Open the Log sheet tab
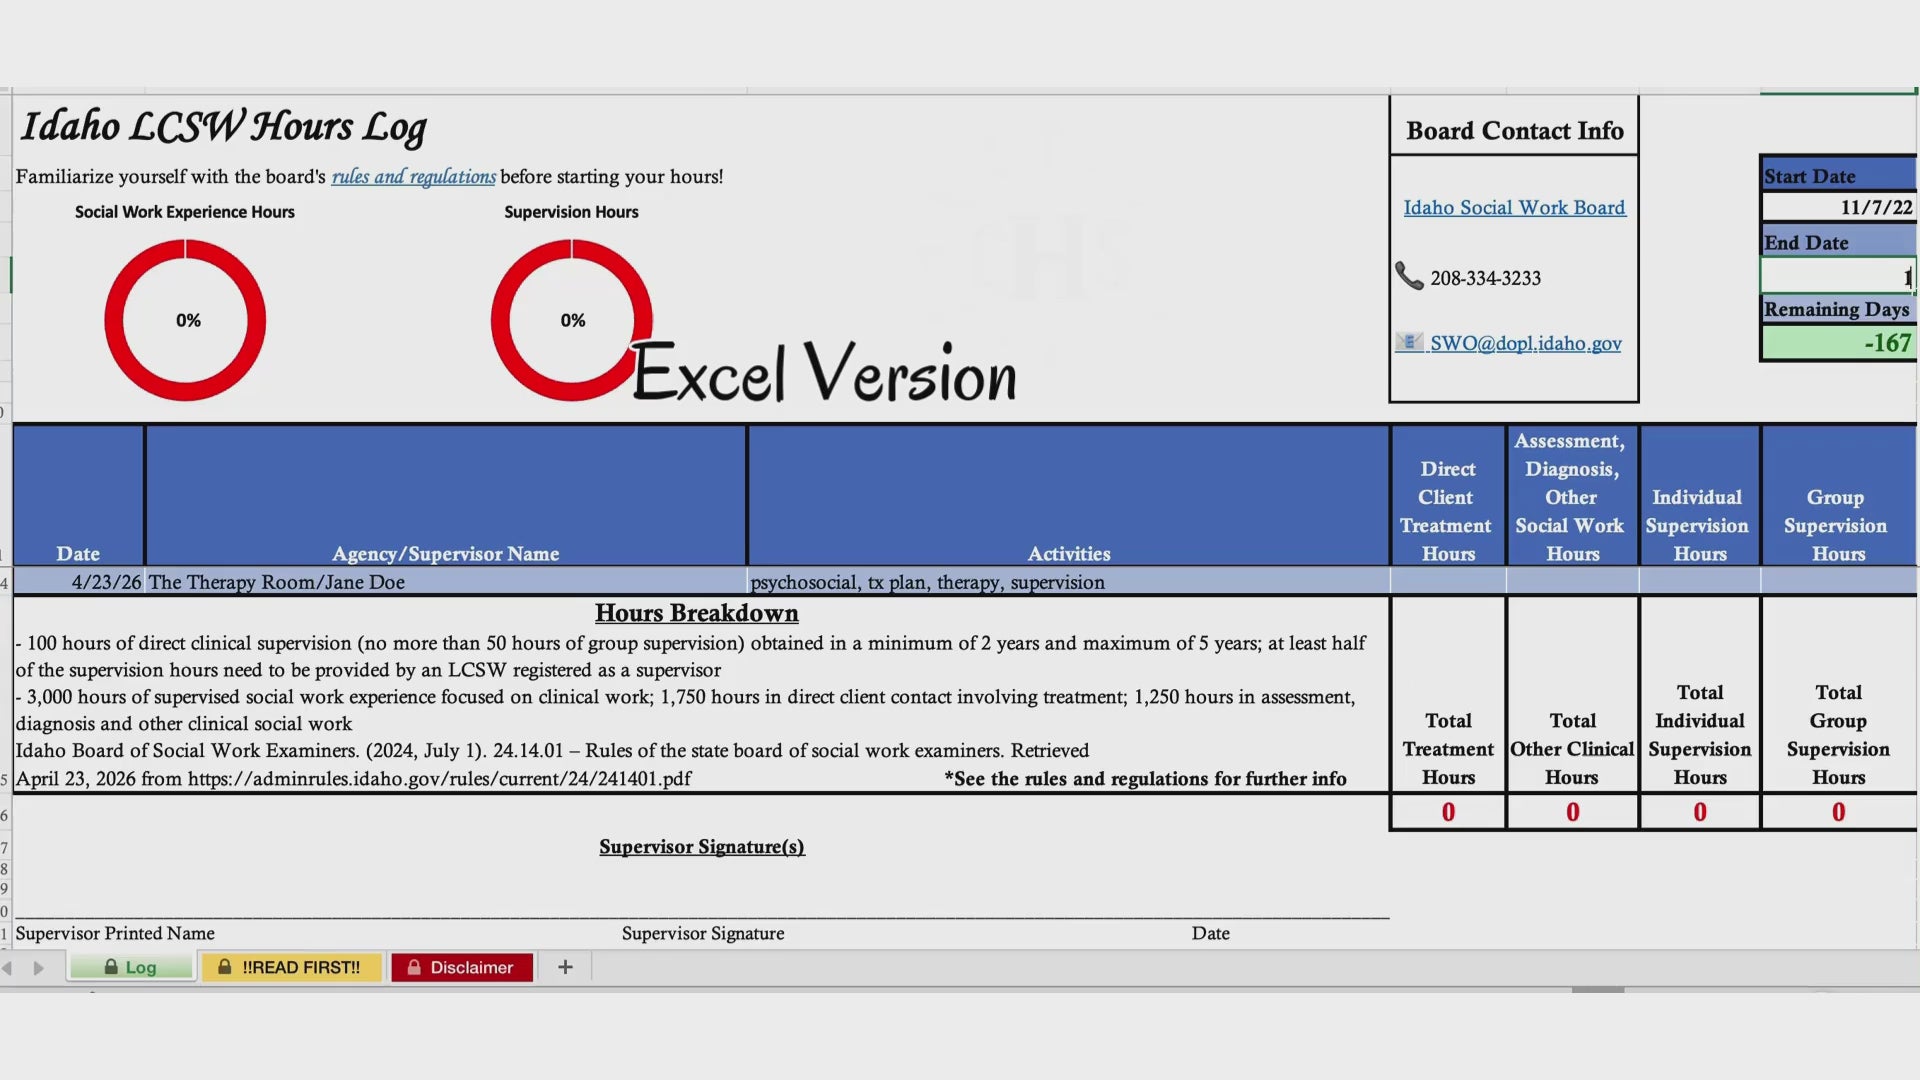Viewport: 1920px width, 1080px height. coord(131,967)
